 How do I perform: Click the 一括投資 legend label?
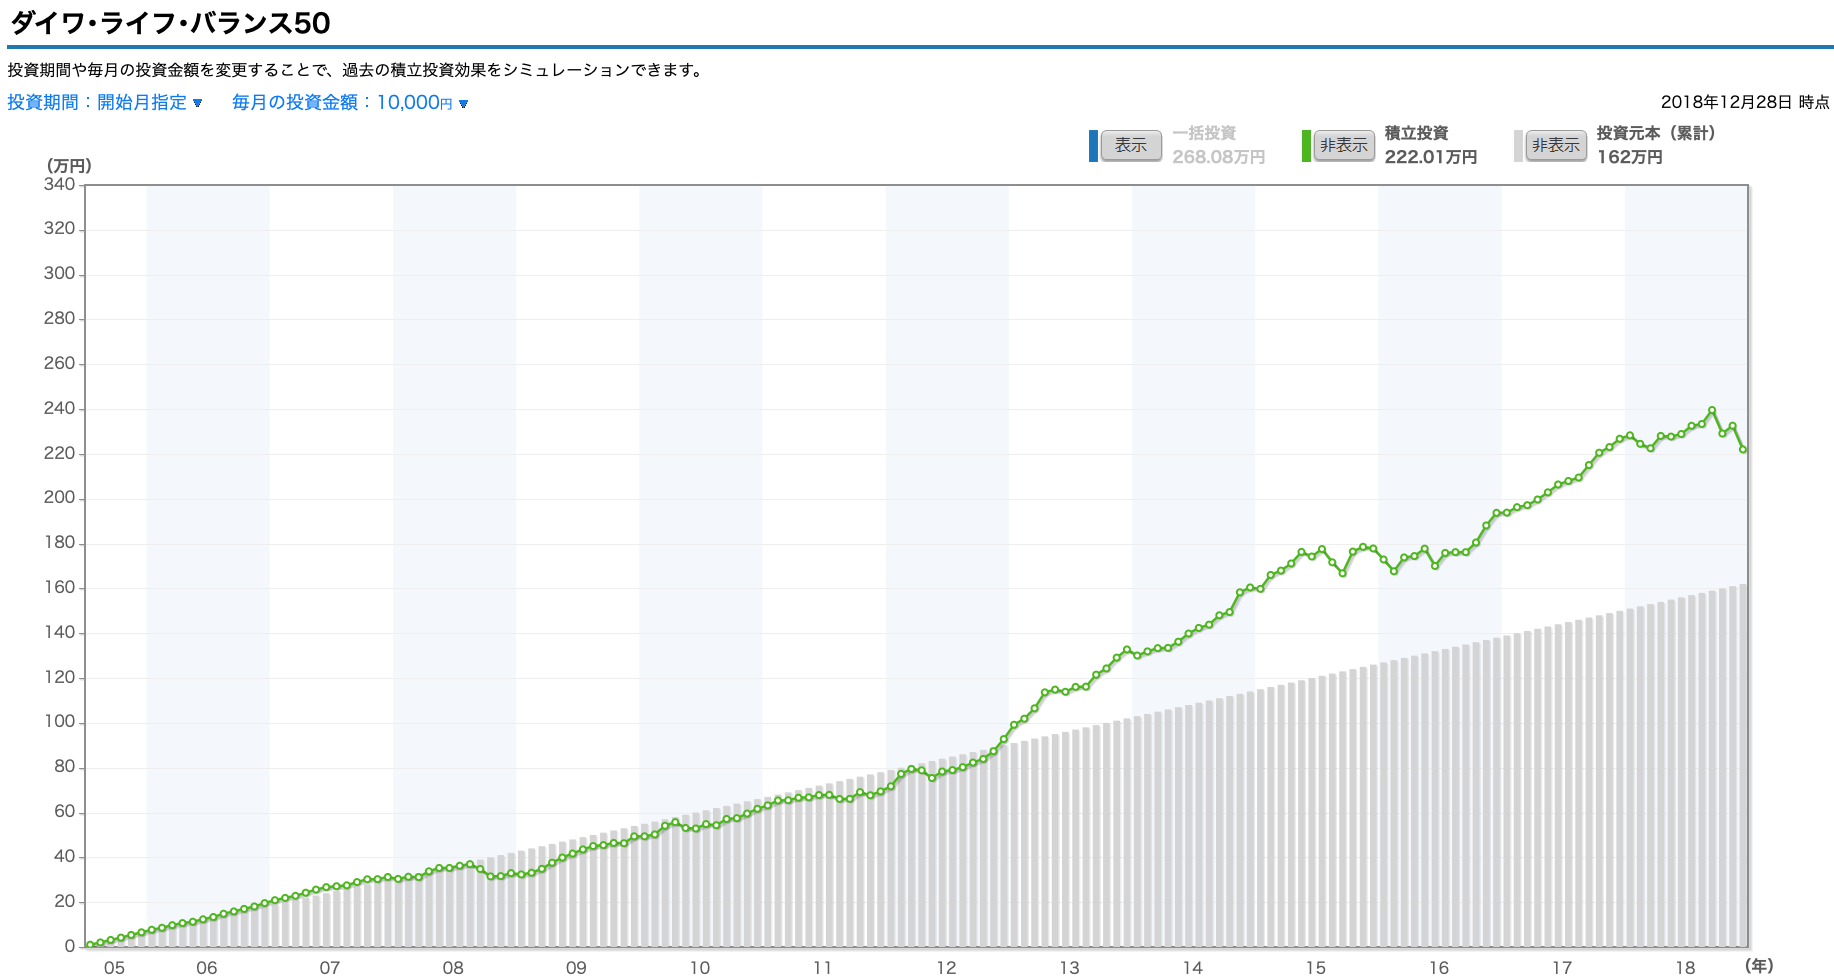coord(1204,133)
